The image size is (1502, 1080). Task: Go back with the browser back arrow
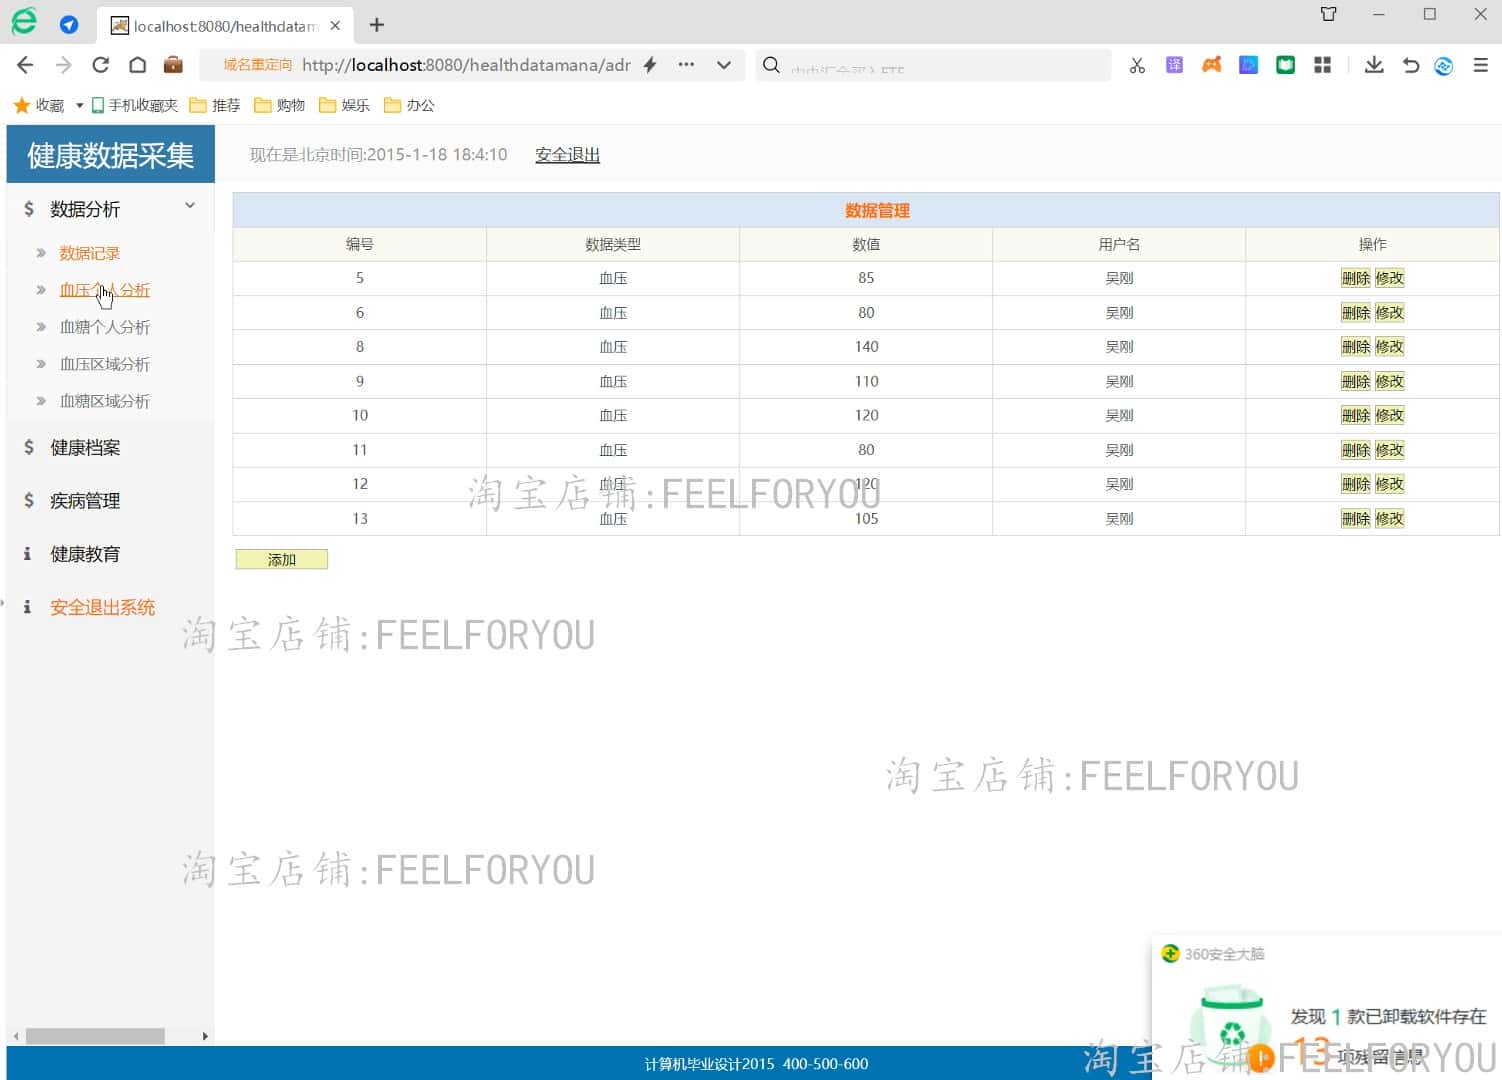[x=25, y=65]
